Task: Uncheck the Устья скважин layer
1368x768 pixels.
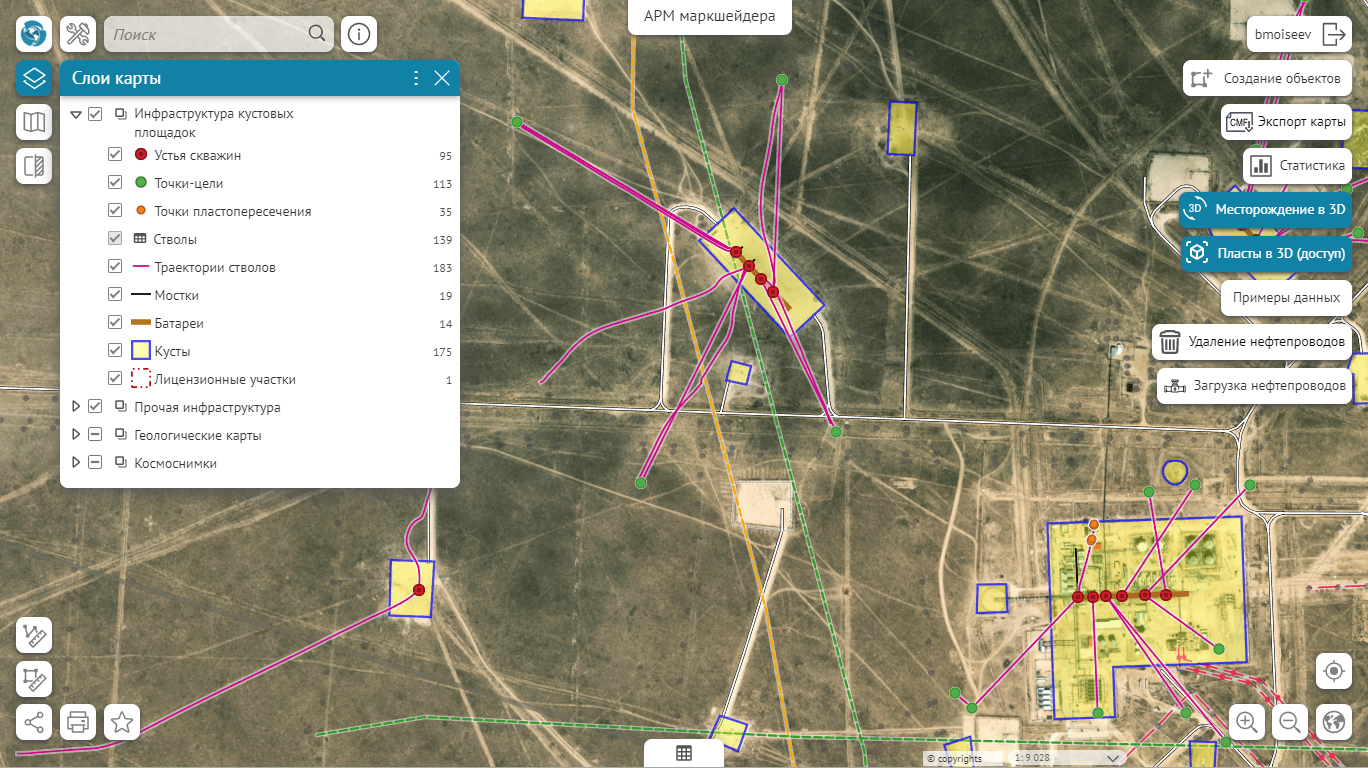Action: [115, 155]
